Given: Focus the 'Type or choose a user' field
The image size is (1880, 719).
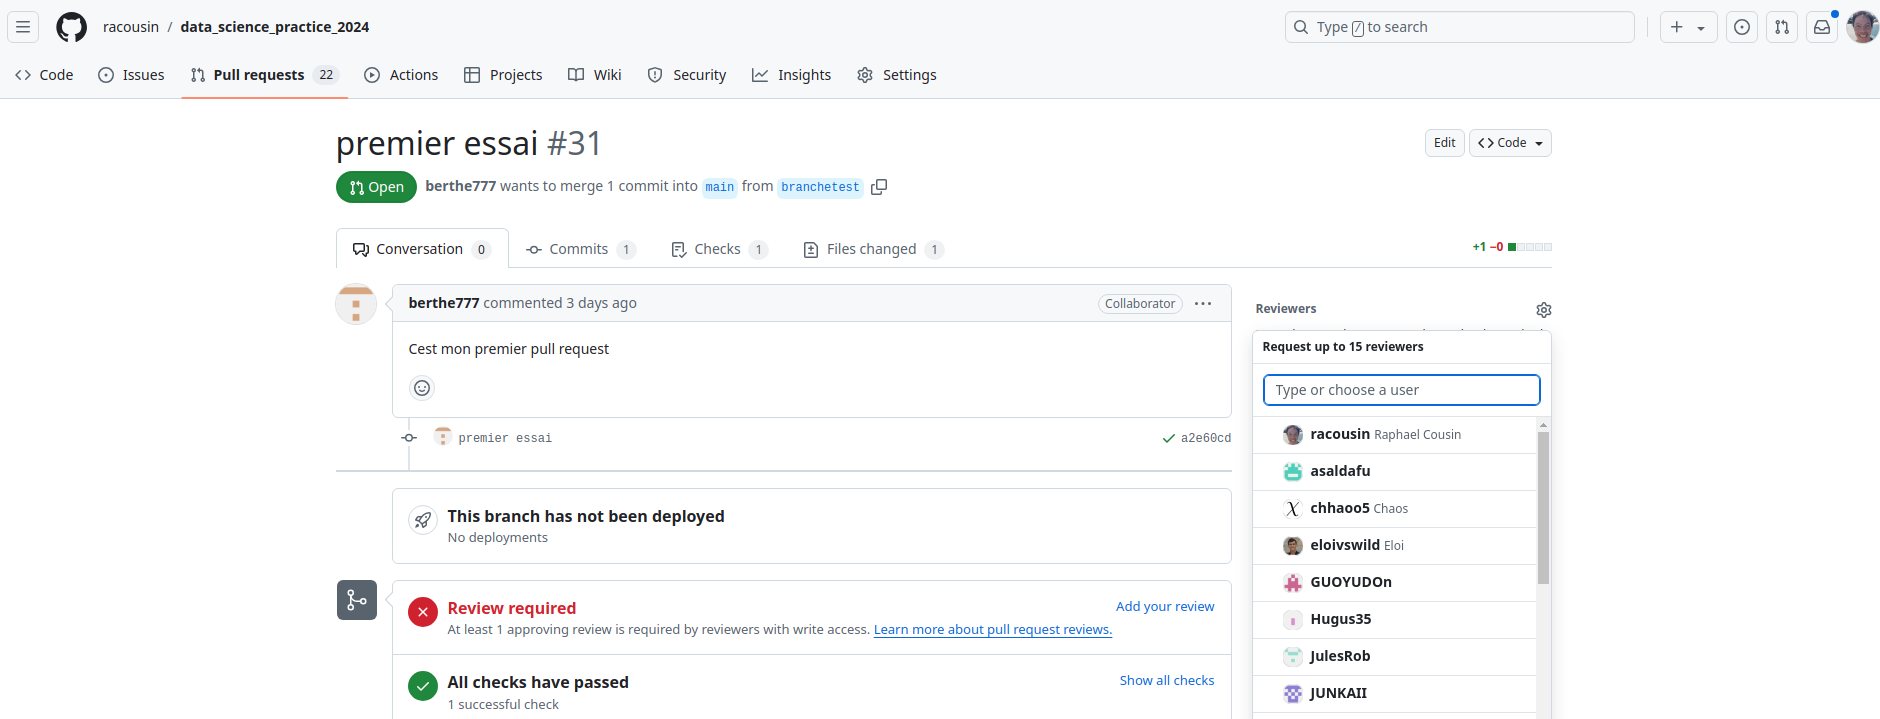Looking at the screenshot, I should (1401, 390).
